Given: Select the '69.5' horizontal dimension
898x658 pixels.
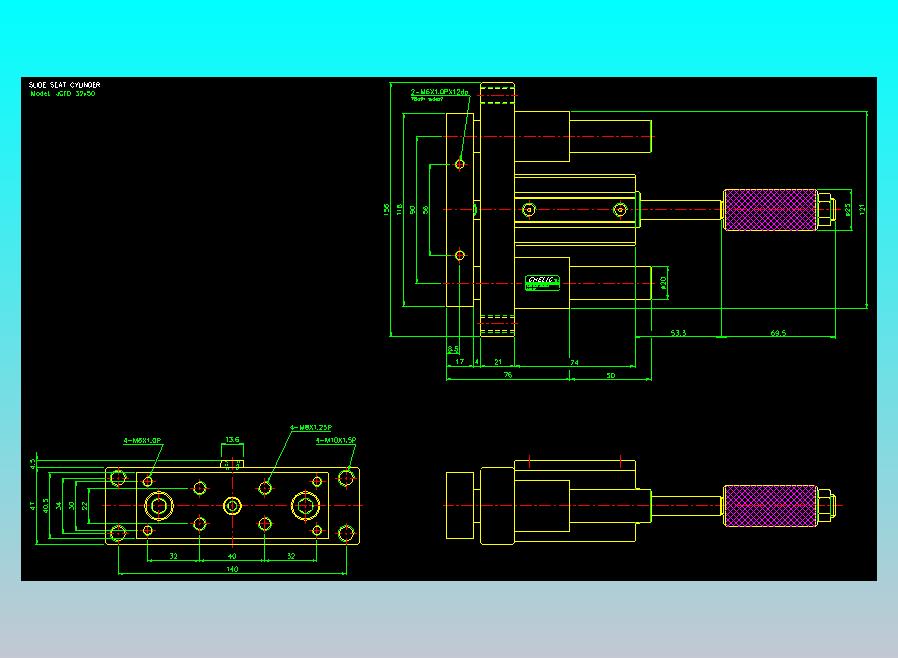Looking at the screenshot, I should 778,333.
